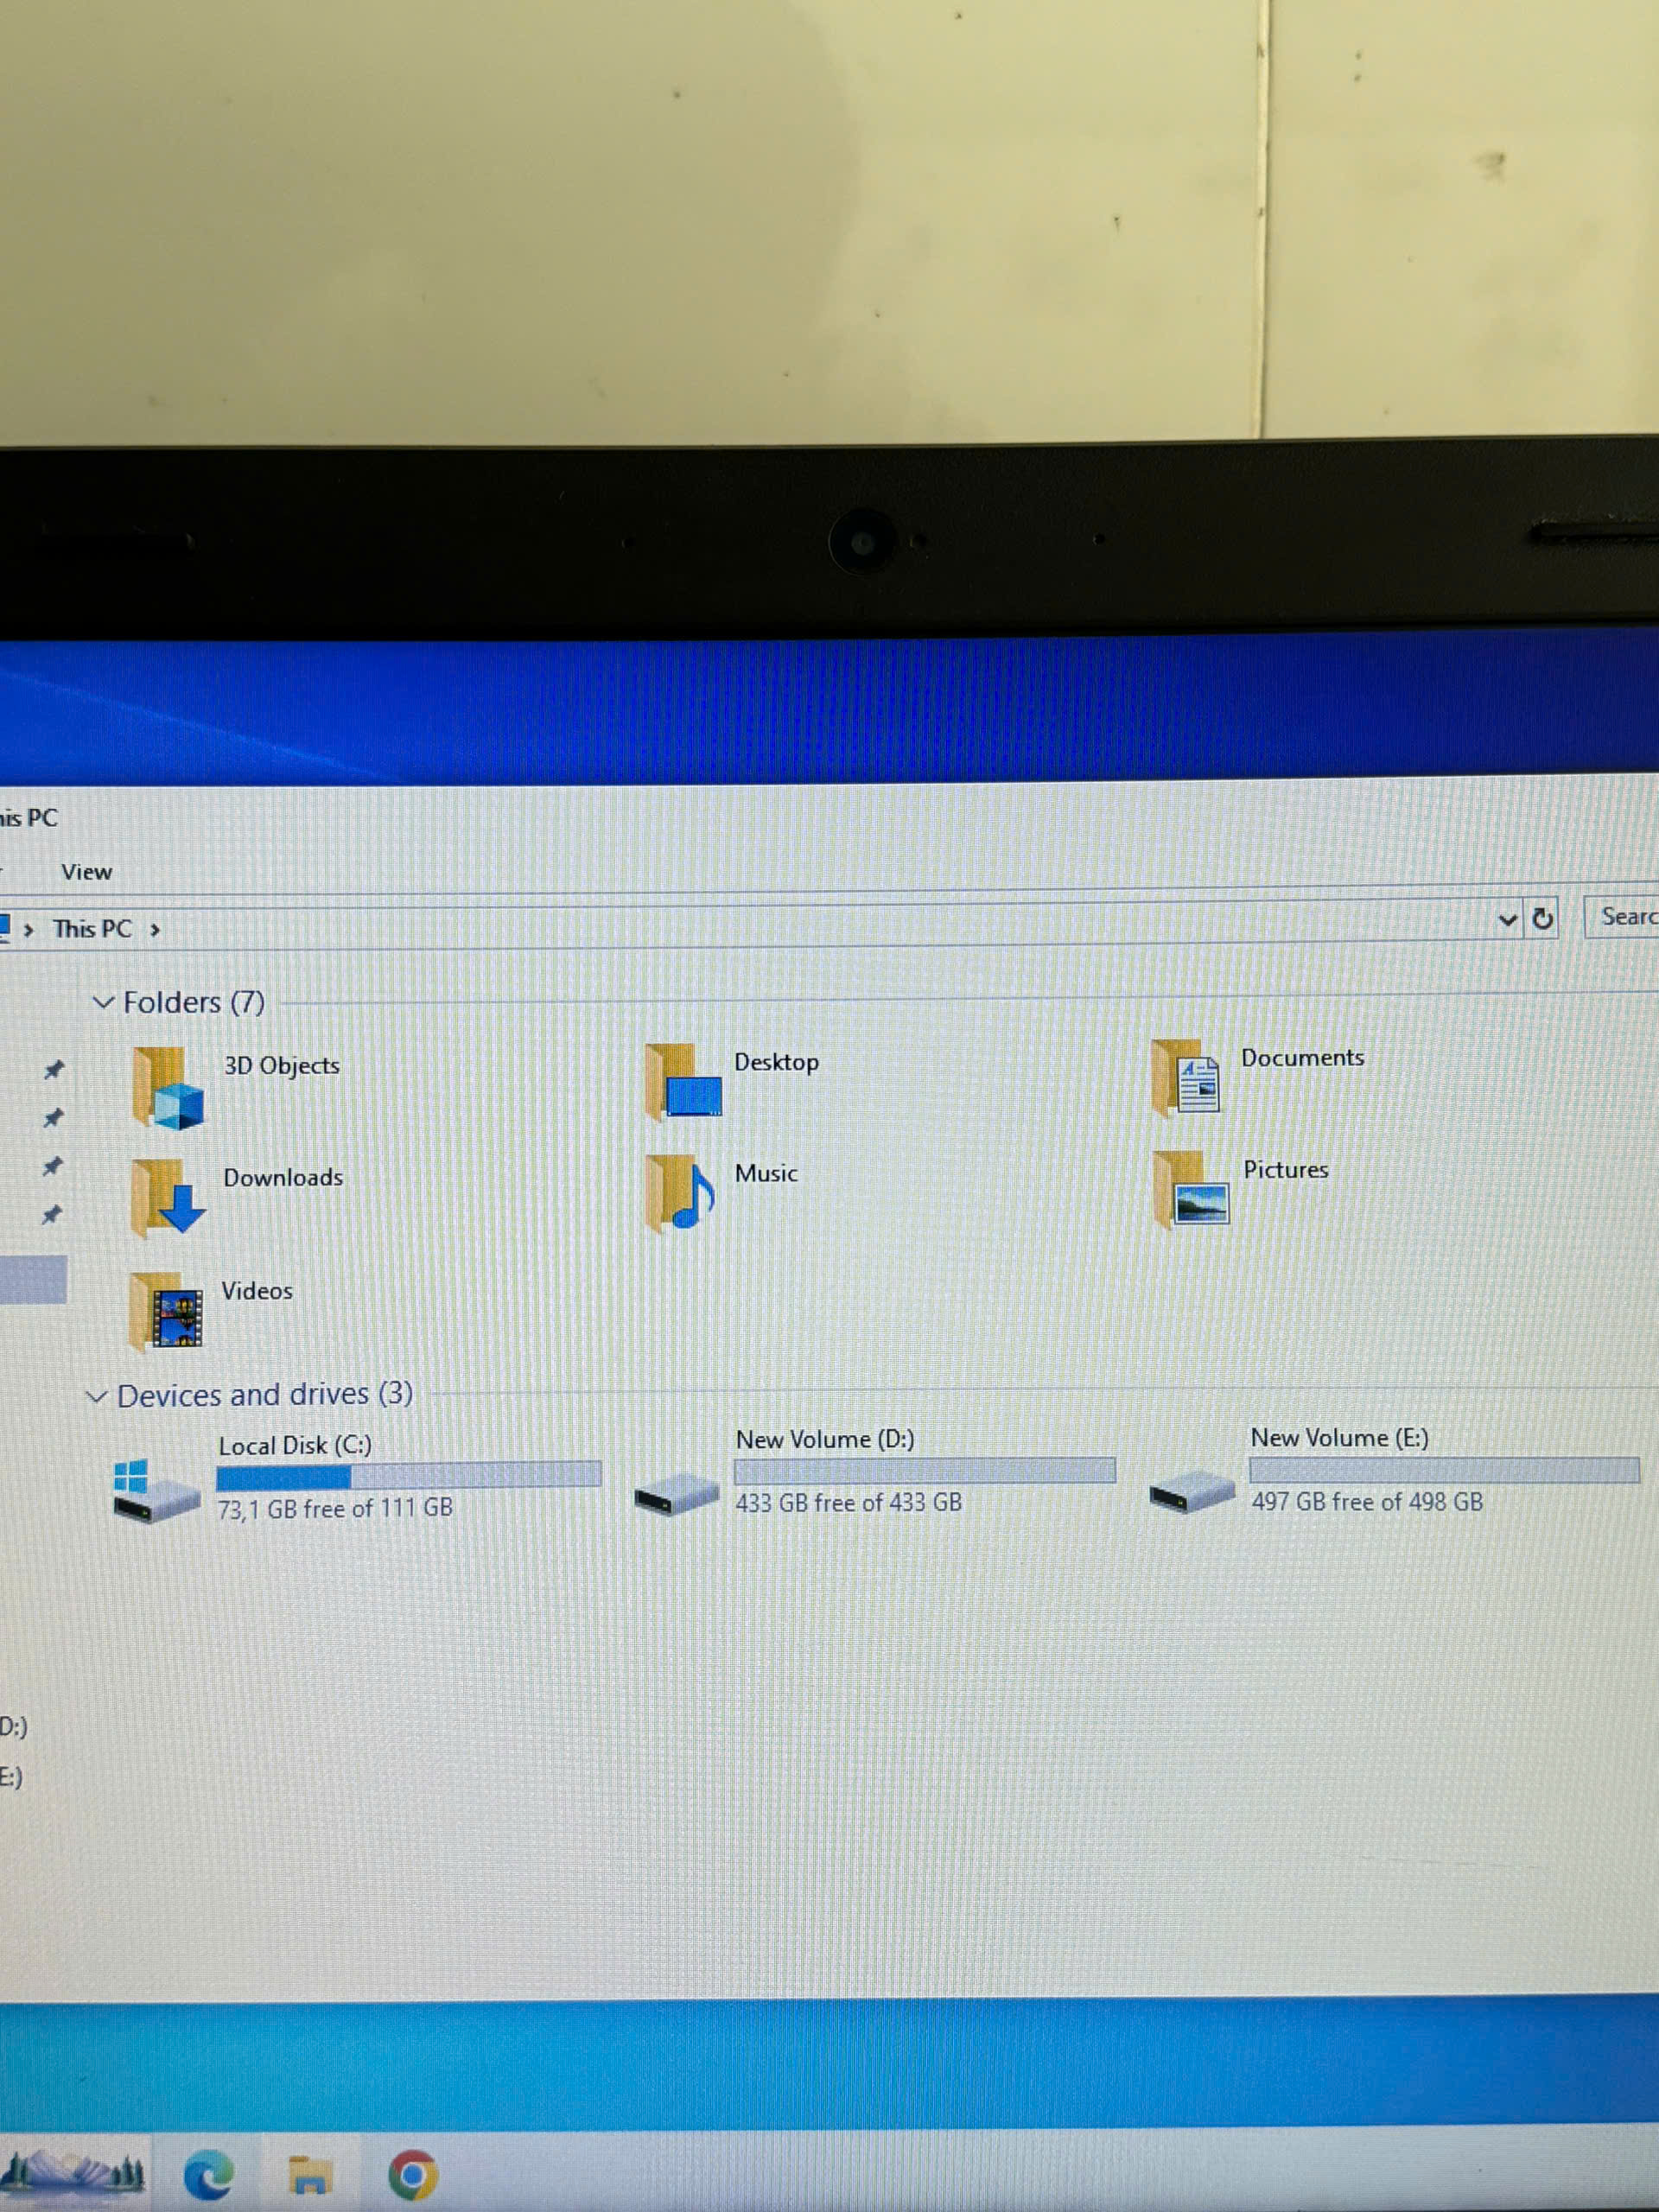The image size is (1659, 2212).
Task: Launch Google Chrome from the taskbar
Action: click(412, 2175)
